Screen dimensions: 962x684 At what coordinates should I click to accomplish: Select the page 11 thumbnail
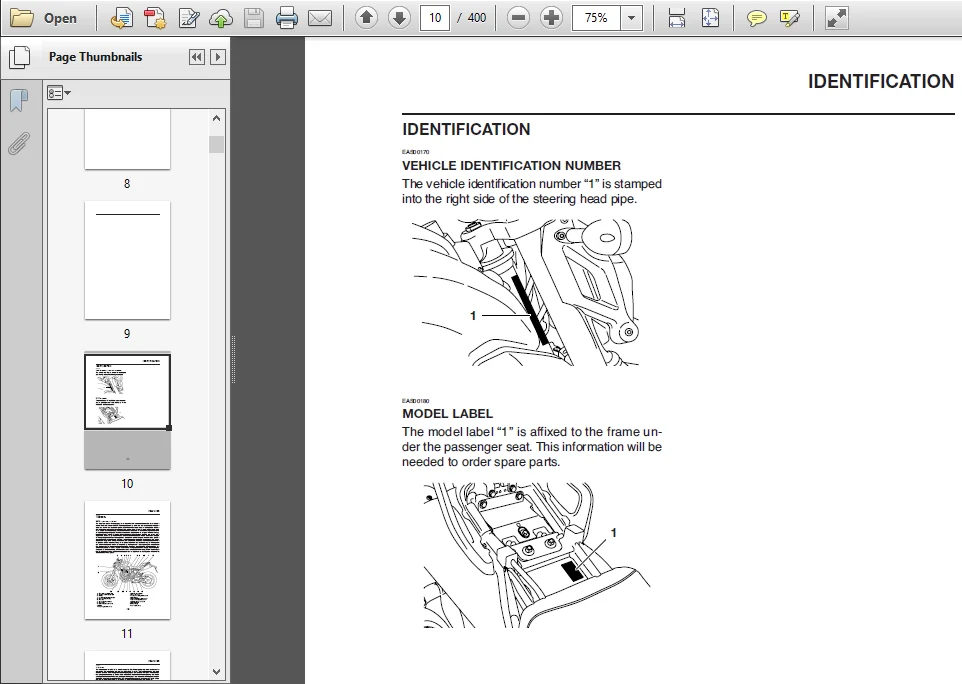click(x=127, y=560)
